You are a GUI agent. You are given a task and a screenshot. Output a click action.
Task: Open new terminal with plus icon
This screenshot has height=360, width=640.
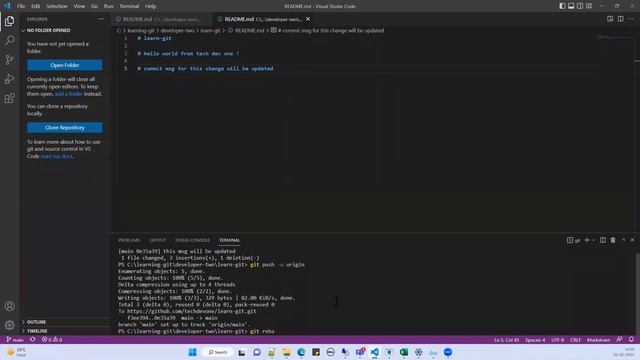587,240
